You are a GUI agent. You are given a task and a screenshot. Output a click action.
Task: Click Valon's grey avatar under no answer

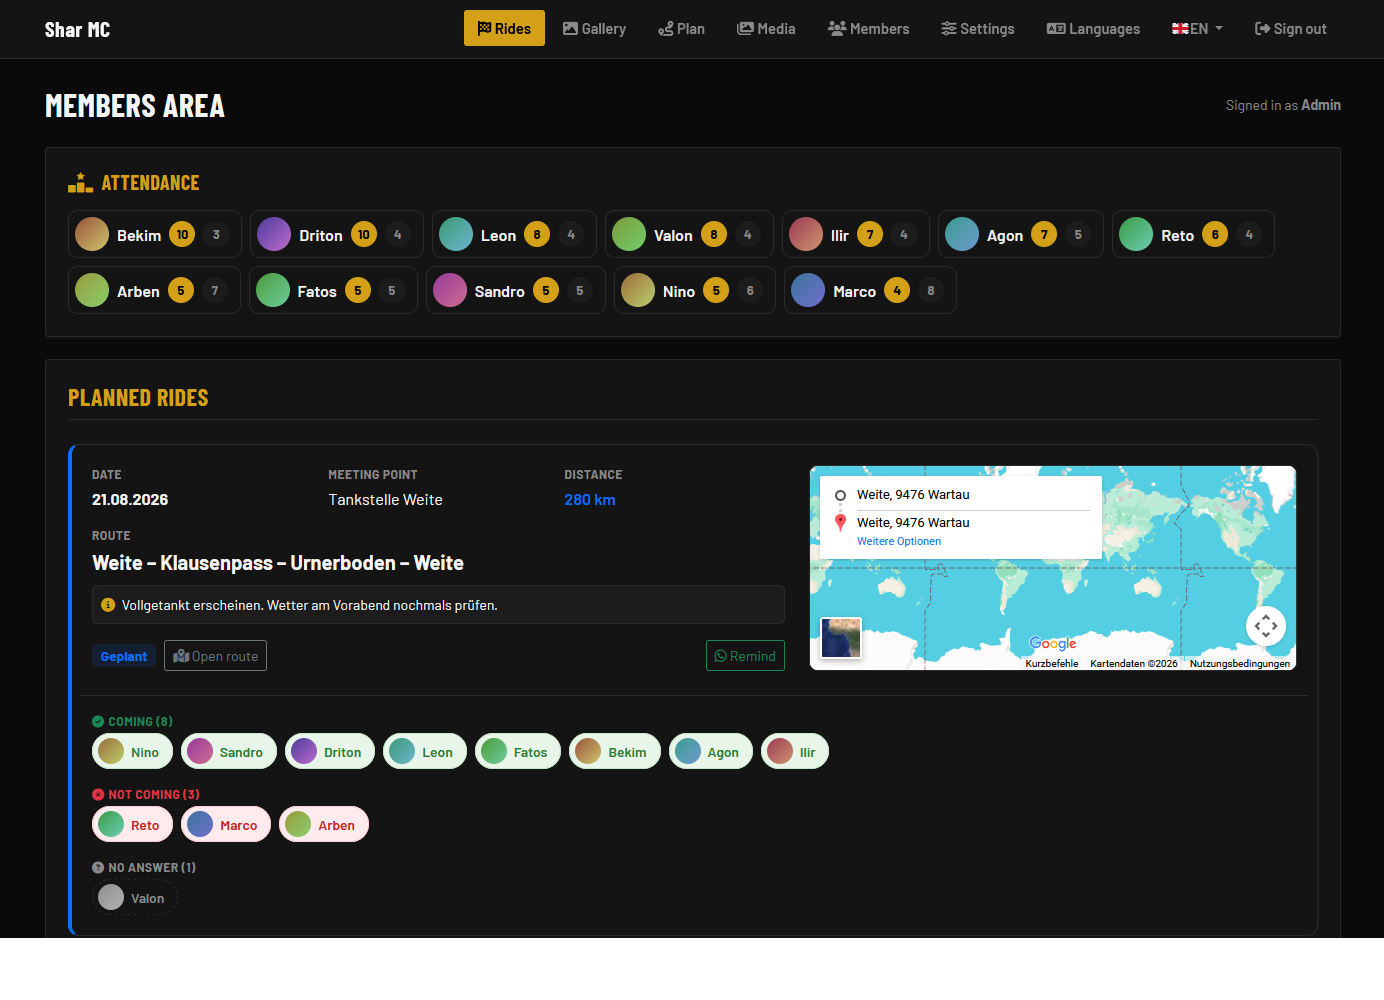(x=111, y=897)
